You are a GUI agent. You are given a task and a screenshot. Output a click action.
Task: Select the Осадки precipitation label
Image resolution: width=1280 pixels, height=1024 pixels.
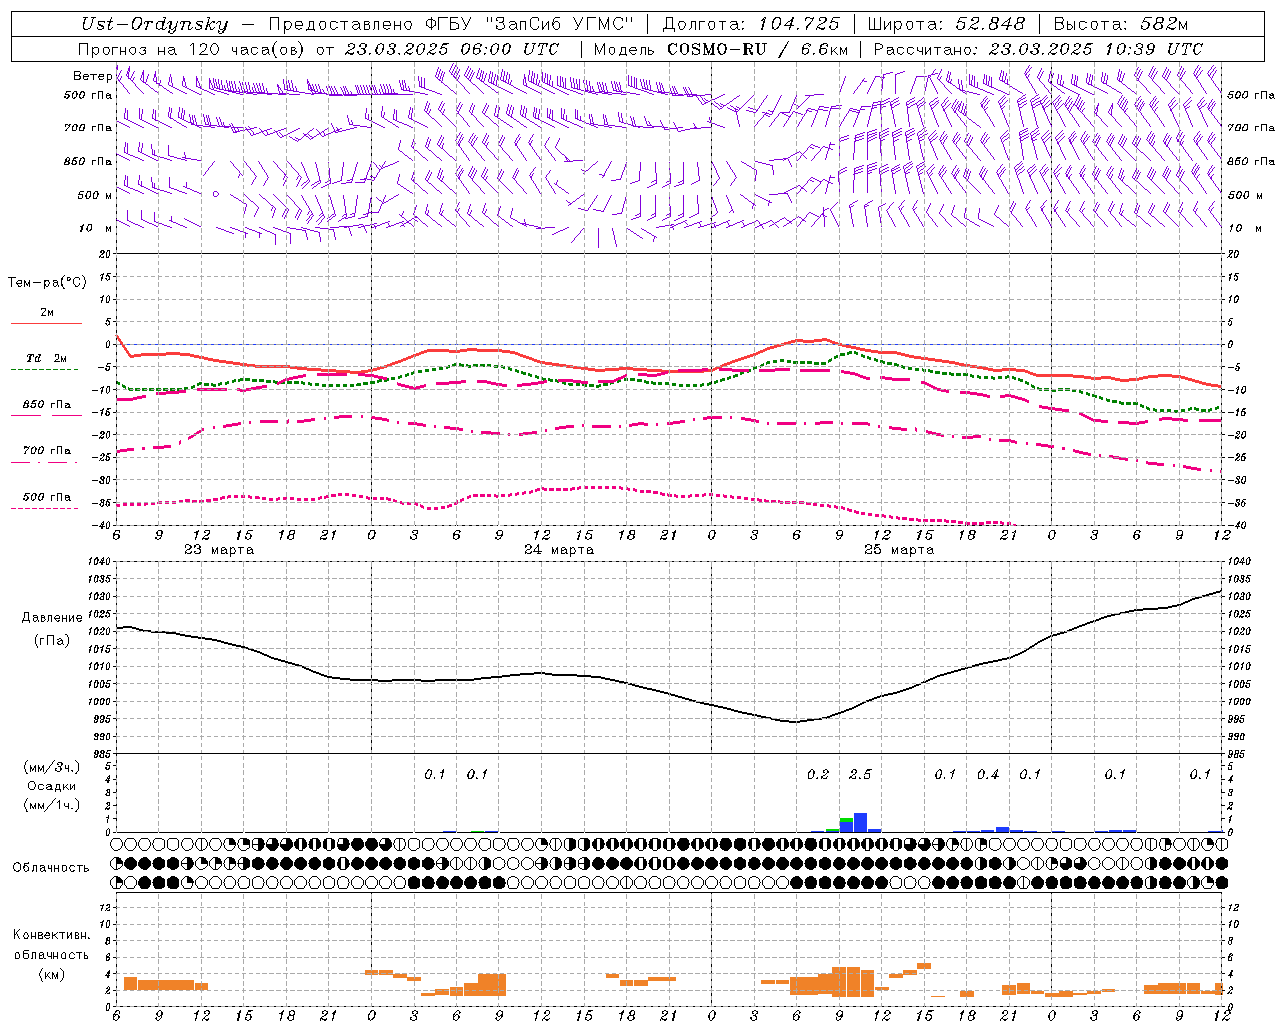(51, 786)
